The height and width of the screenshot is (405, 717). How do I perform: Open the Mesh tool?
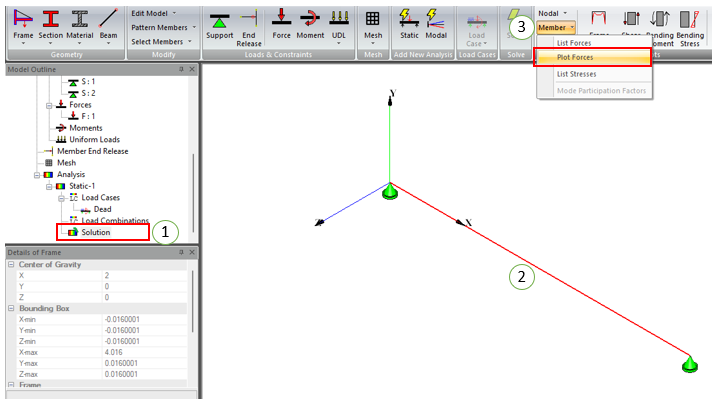tap(373, 24)
